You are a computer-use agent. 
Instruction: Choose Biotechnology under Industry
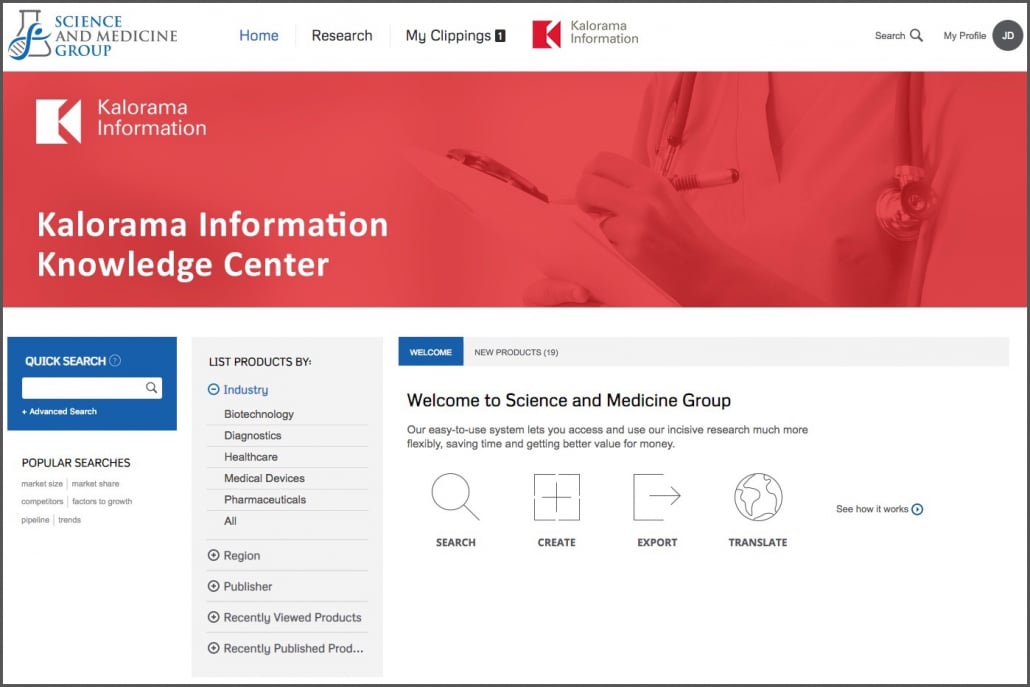pyautogui.click(x=259, y=414)
